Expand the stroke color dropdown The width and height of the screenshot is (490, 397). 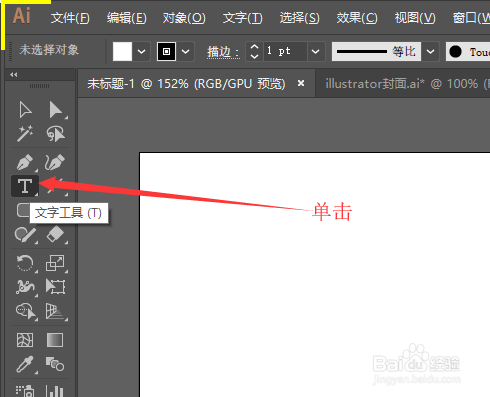pyautogui.click(x=185, y=51)
